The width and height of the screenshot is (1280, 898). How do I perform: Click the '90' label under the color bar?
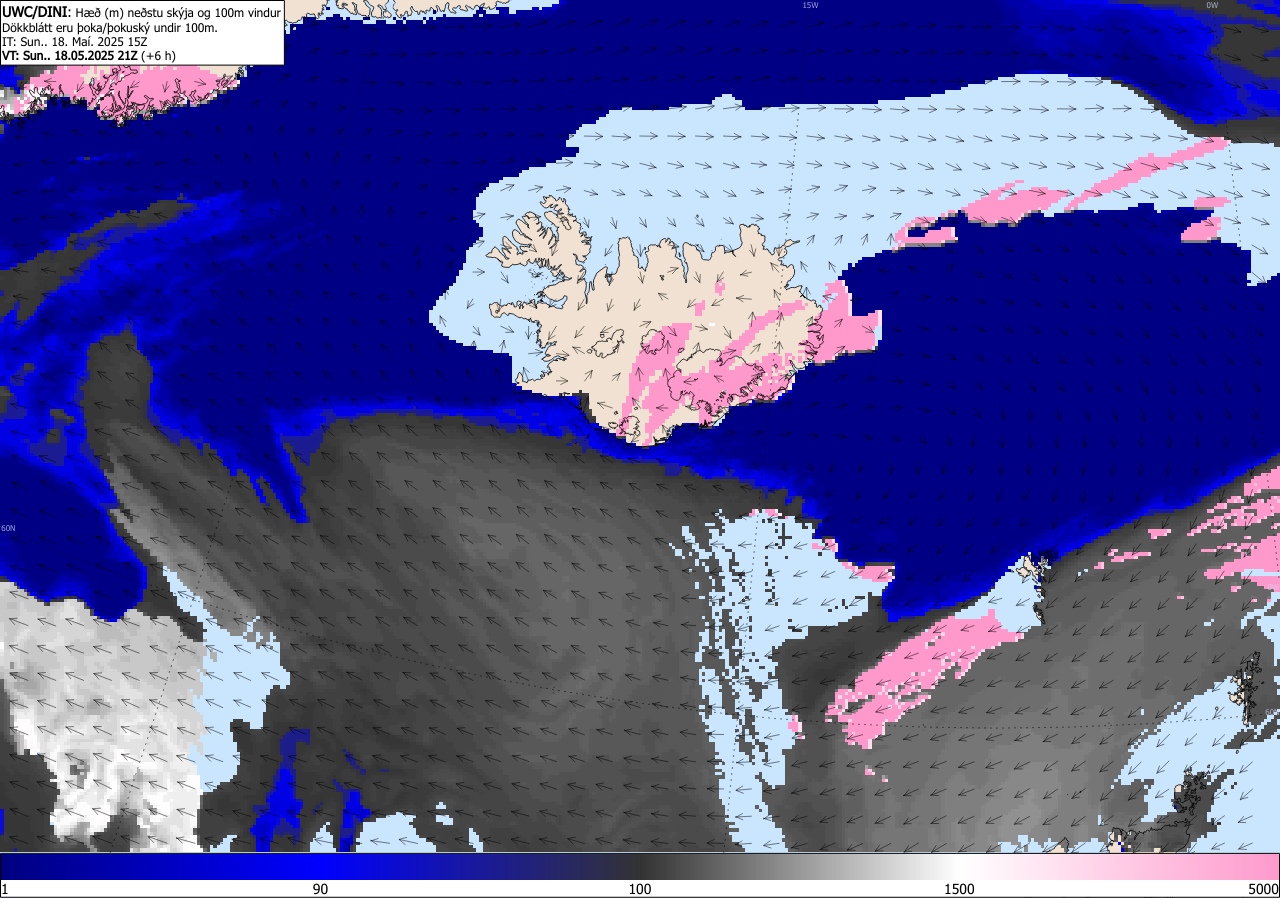(320, 889)
